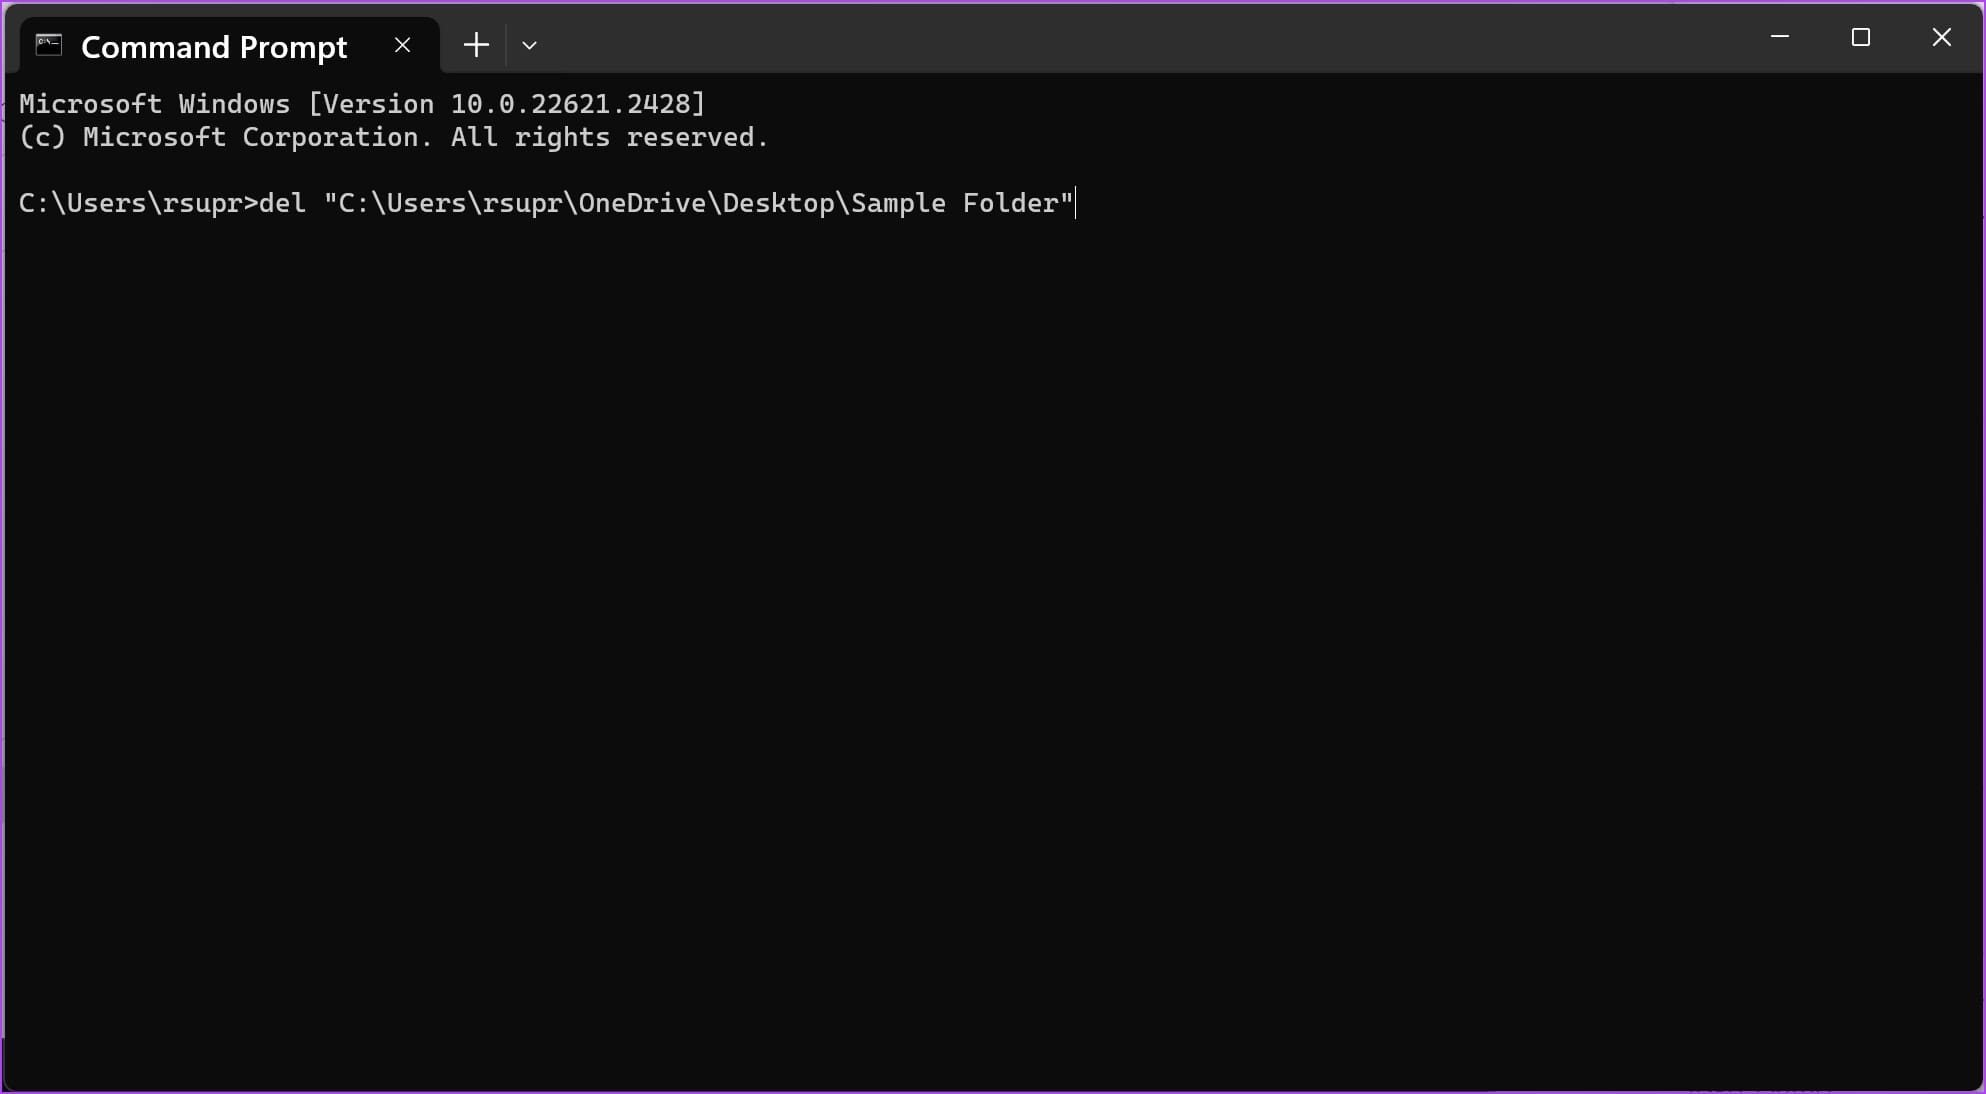Click the version number 10.0.22621.2428
The height and width of the screenshot is (1094, 1986).
tap(570, 104)
